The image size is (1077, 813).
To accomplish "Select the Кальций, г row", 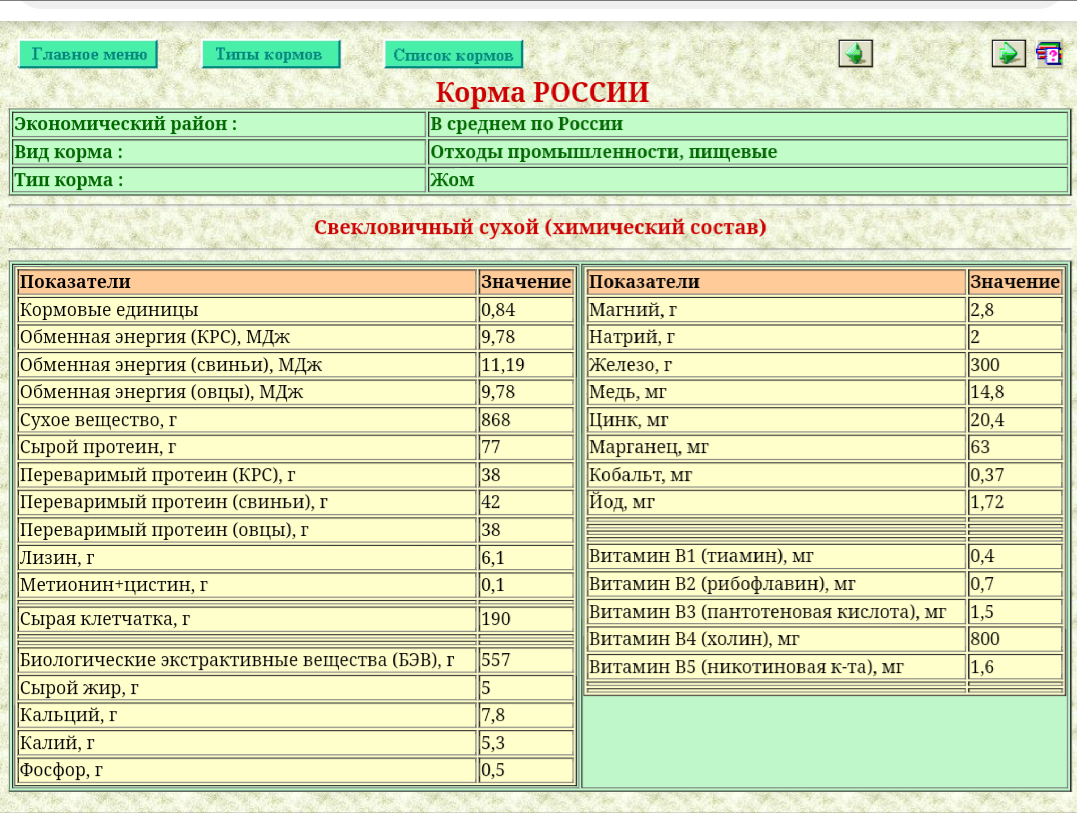I will (x=295, y=715).
